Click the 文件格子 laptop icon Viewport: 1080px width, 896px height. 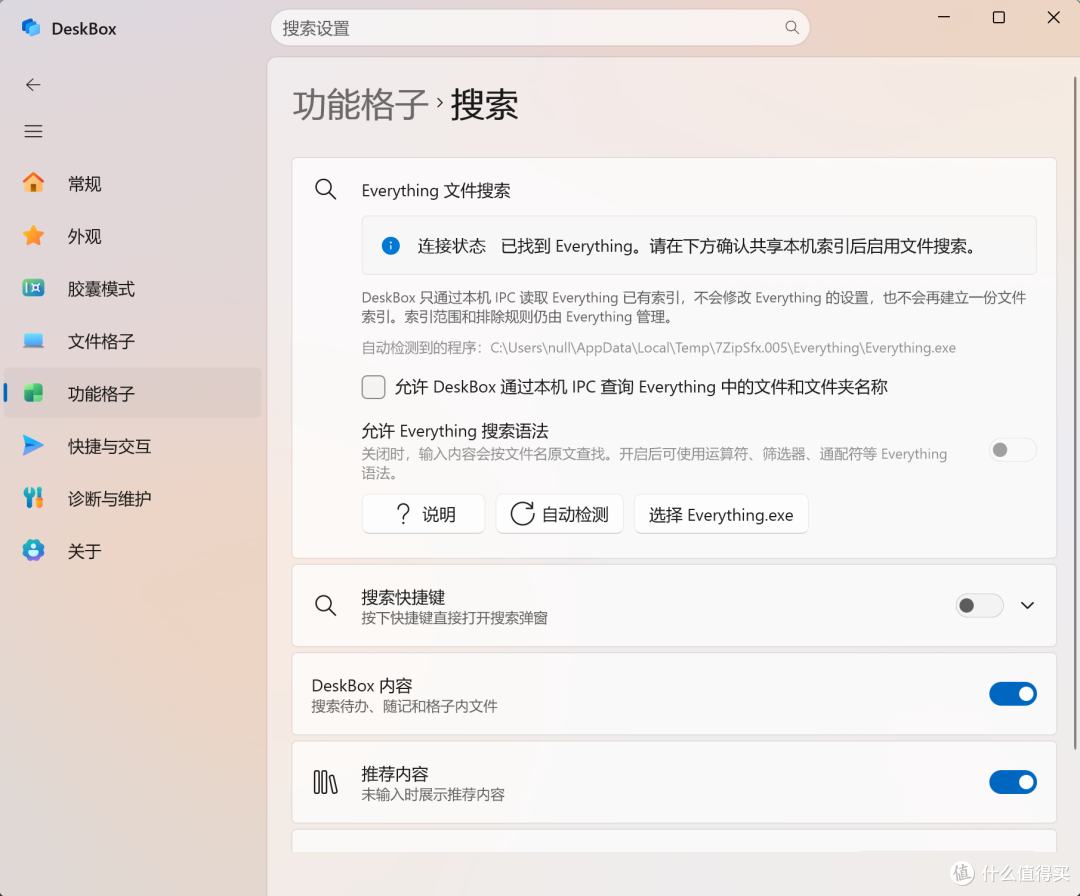33,340
